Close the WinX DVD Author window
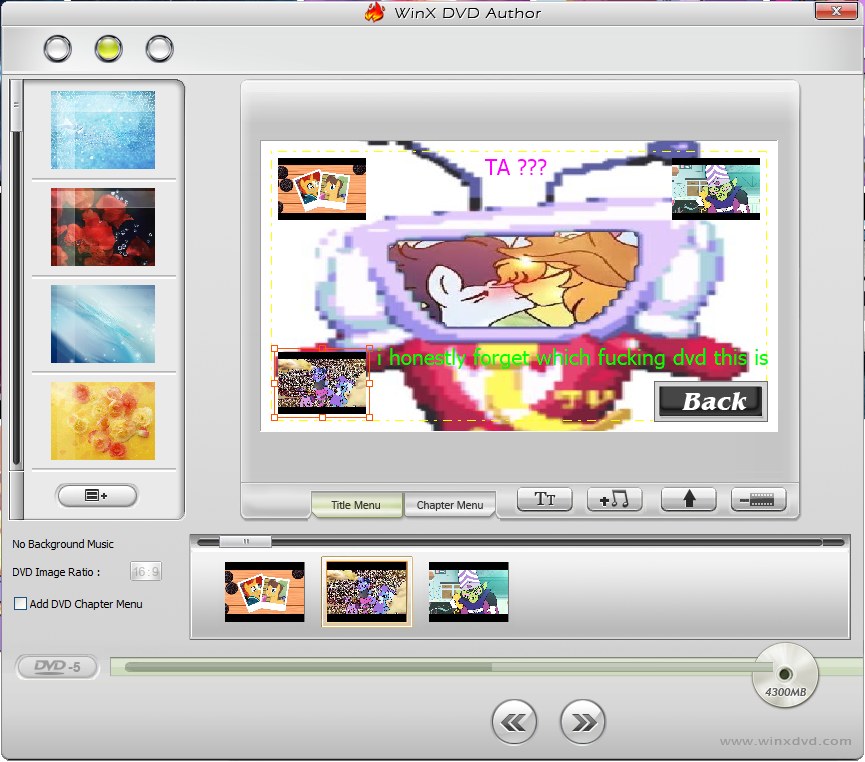The image size is (865, 762). point(836,11)
